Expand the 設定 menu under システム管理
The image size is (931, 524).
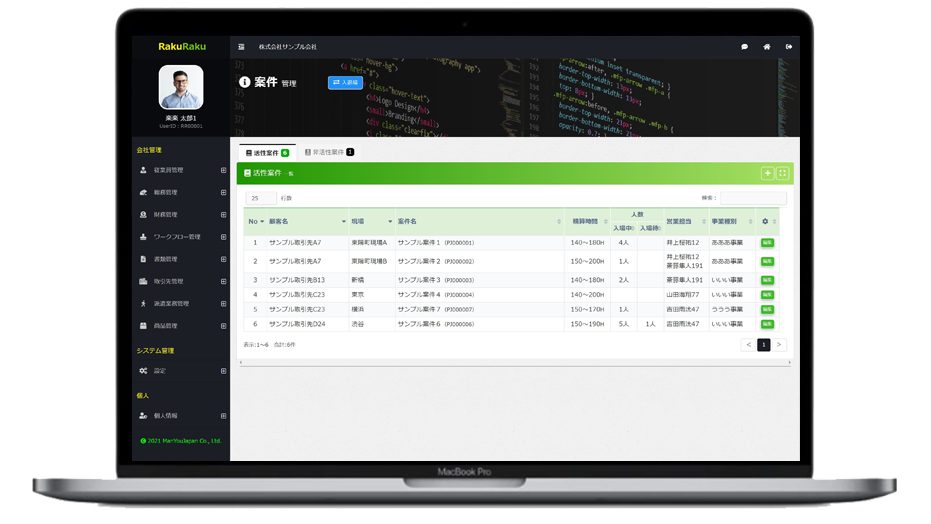point(223,371)
